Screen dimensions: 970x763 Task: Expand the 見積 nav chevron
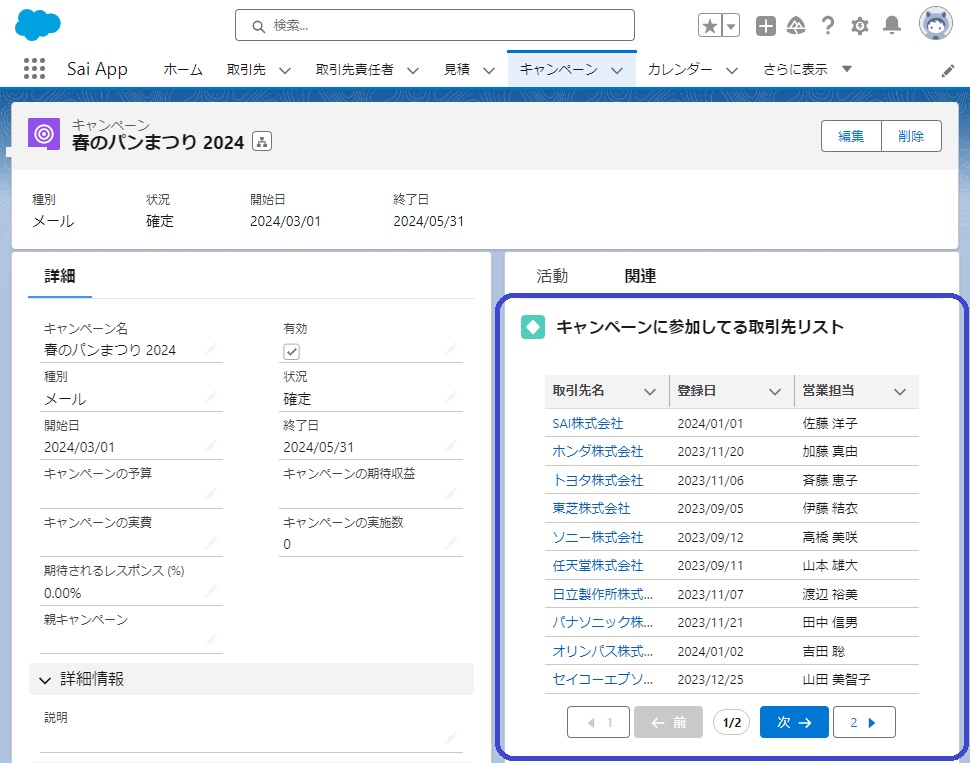click(x=489, y=71)
